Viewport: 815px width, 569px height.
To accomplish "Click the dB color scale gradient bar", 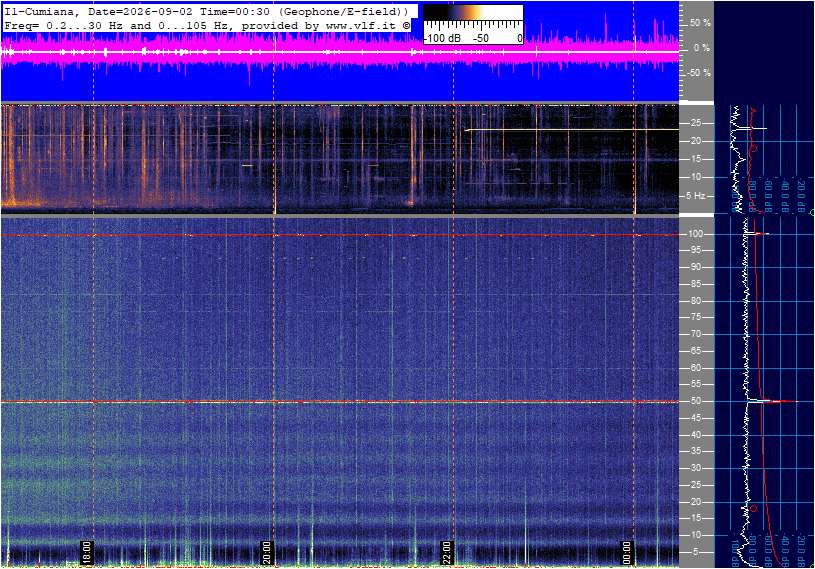I will coord(473,13).
